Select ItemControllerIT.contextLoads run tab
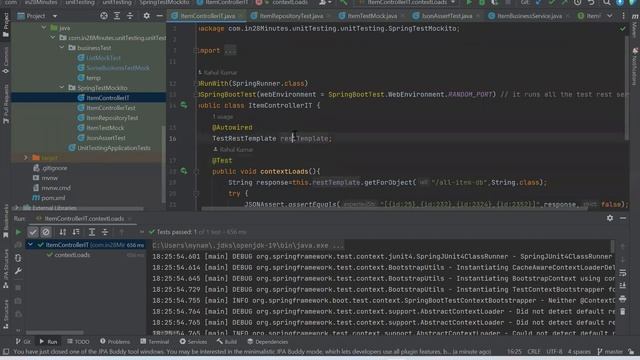 point(84,219)
